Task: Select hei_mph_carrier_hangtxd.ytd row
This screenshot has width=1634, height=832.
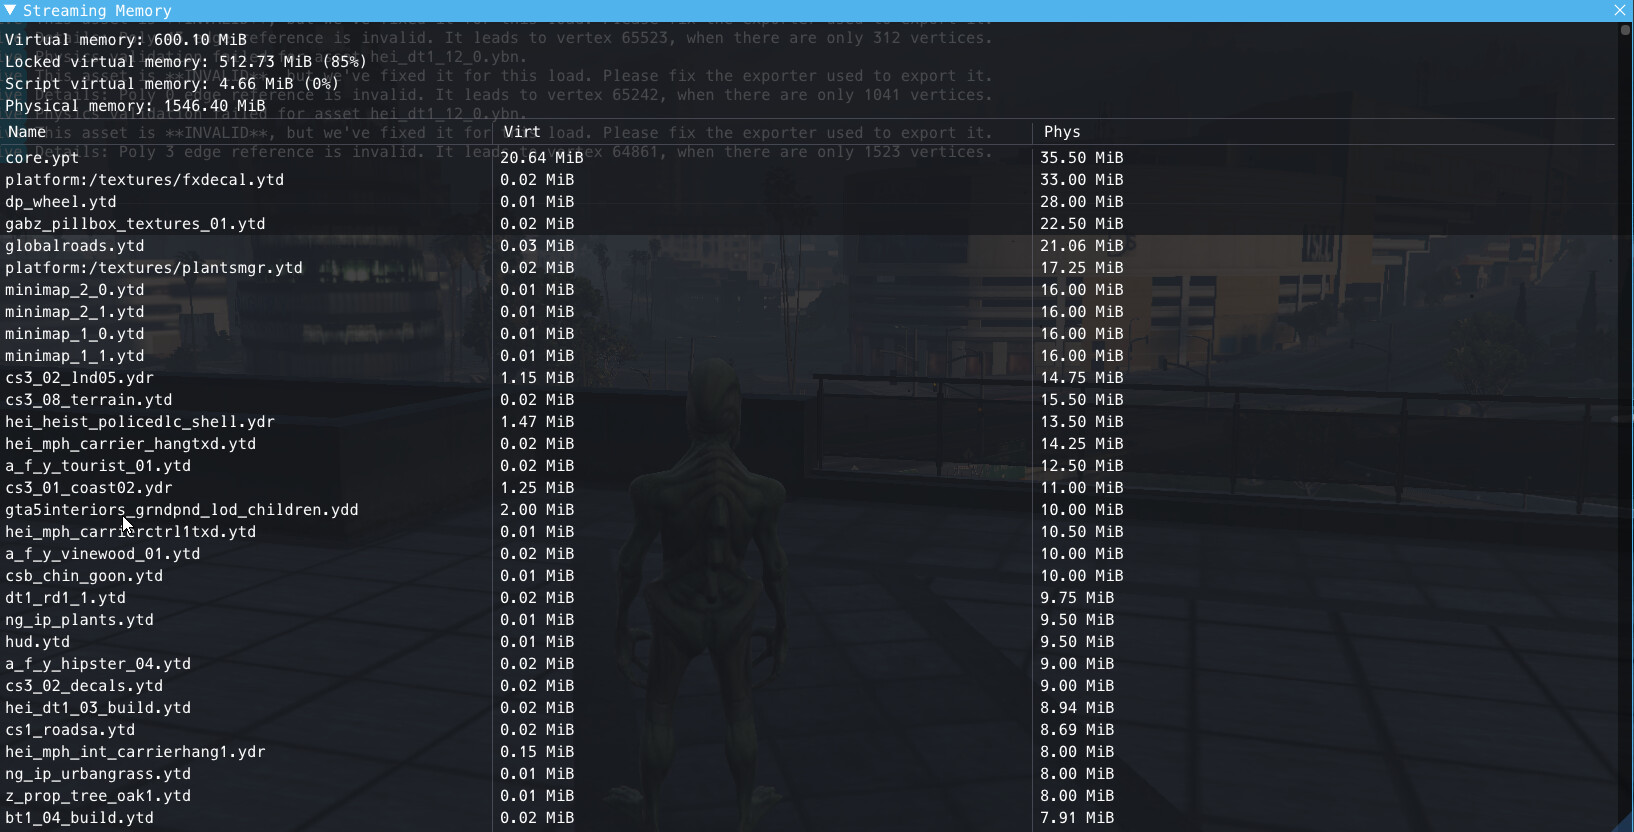Action: tap(131, 444)
